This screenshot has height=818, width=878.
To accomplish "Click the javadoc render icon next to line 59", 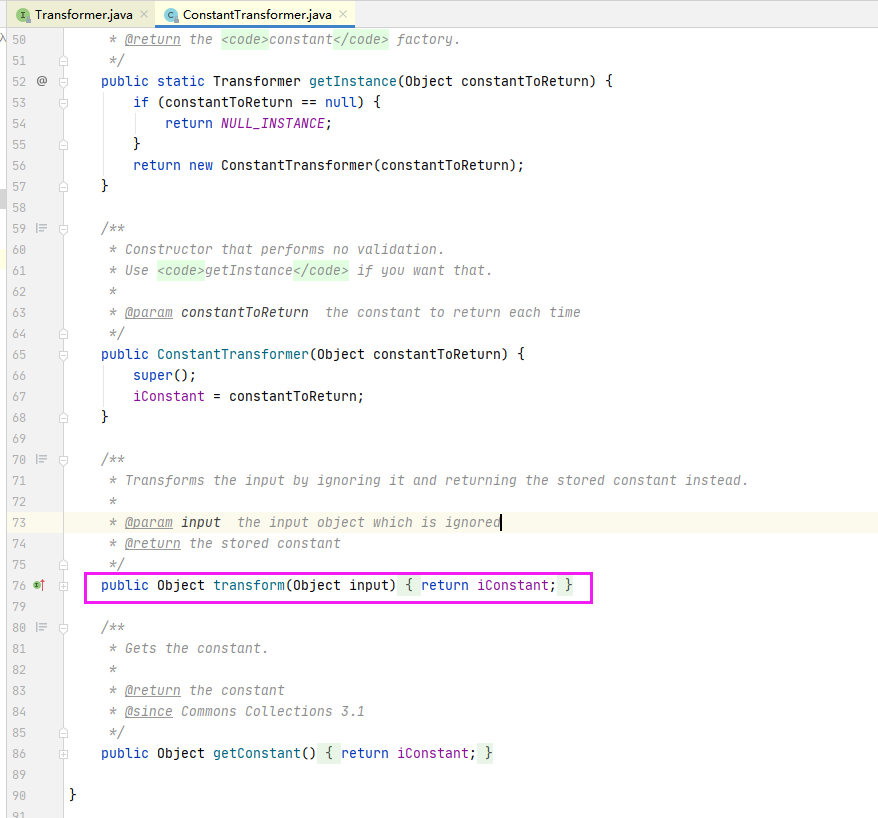I will tap(40, 228).
